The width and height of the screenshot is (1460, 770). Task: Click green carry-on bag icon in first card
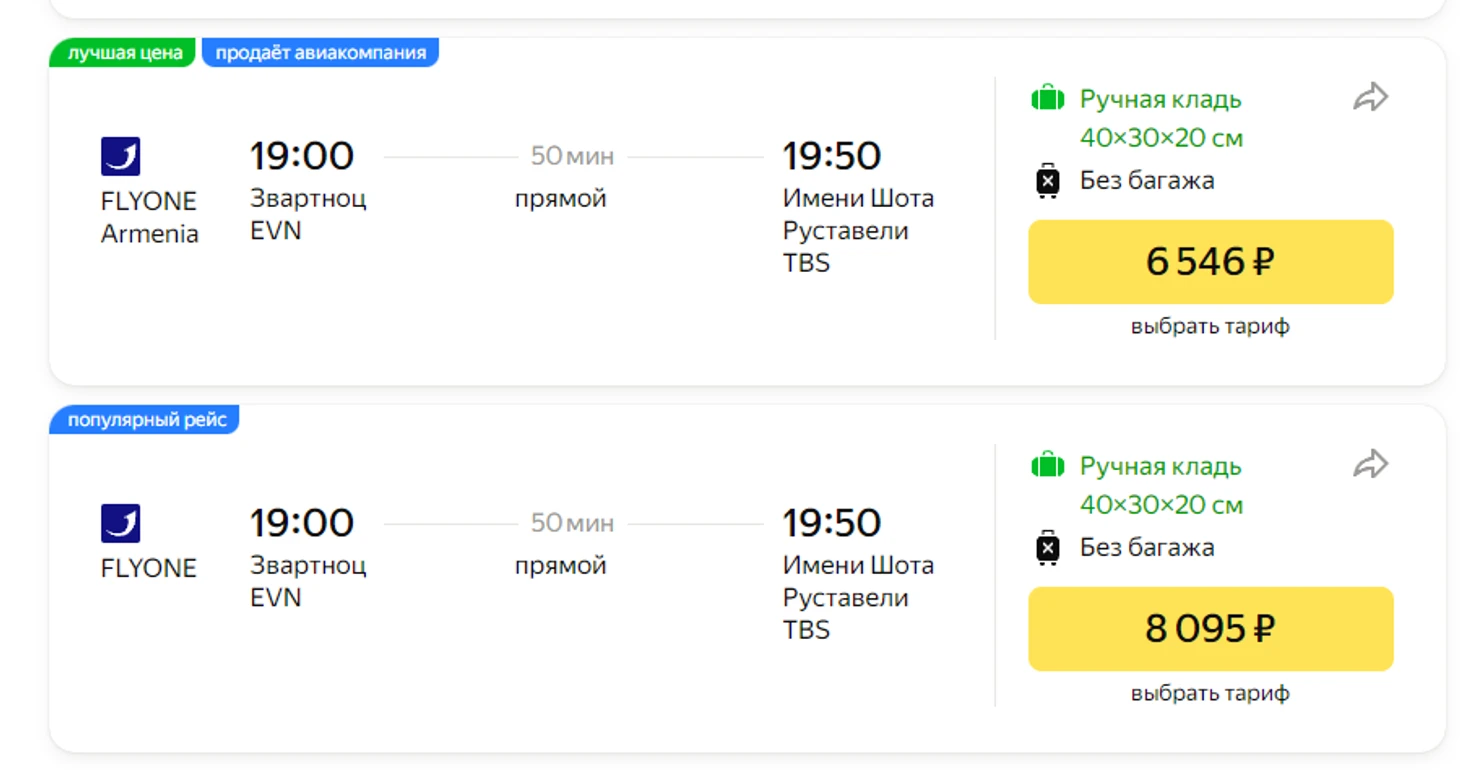1047,98
